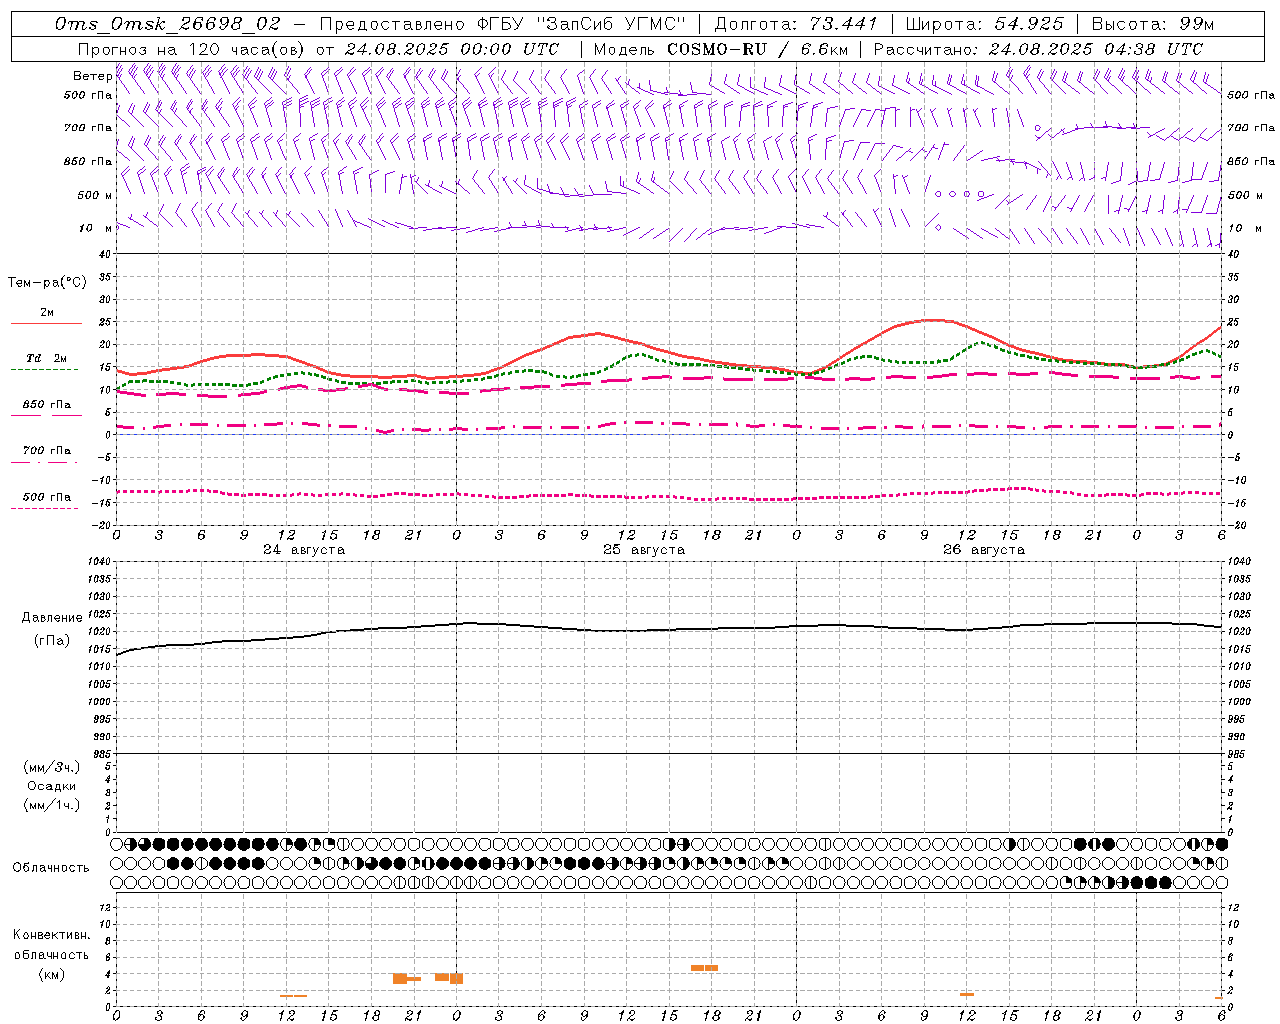Click "Прогноз на 120 часа(ов)" forecast text
The height and width of the screenshot is (1024, 1280).
click(x=192, y=49)
